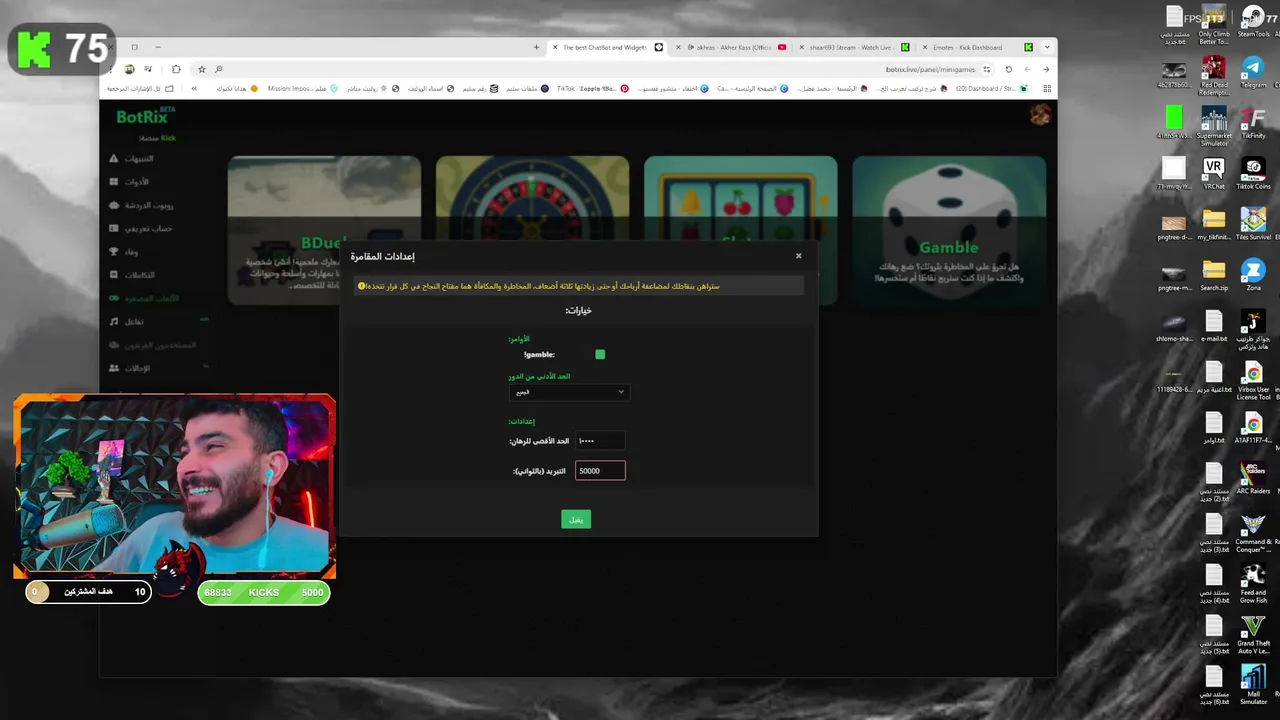Screen dimensions: 1280x720
Task: Click the maximum bet input field
Action: coord(600,441)
